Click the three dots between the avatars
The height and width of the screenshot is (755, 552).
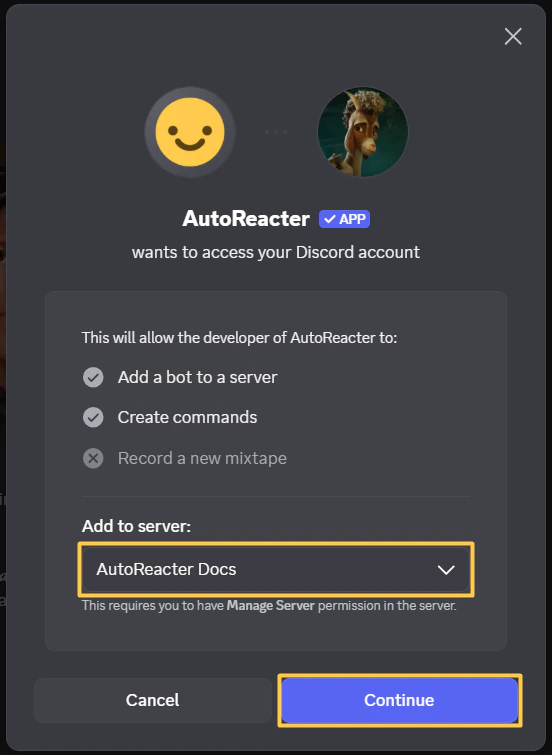click(x=276, y=131)
